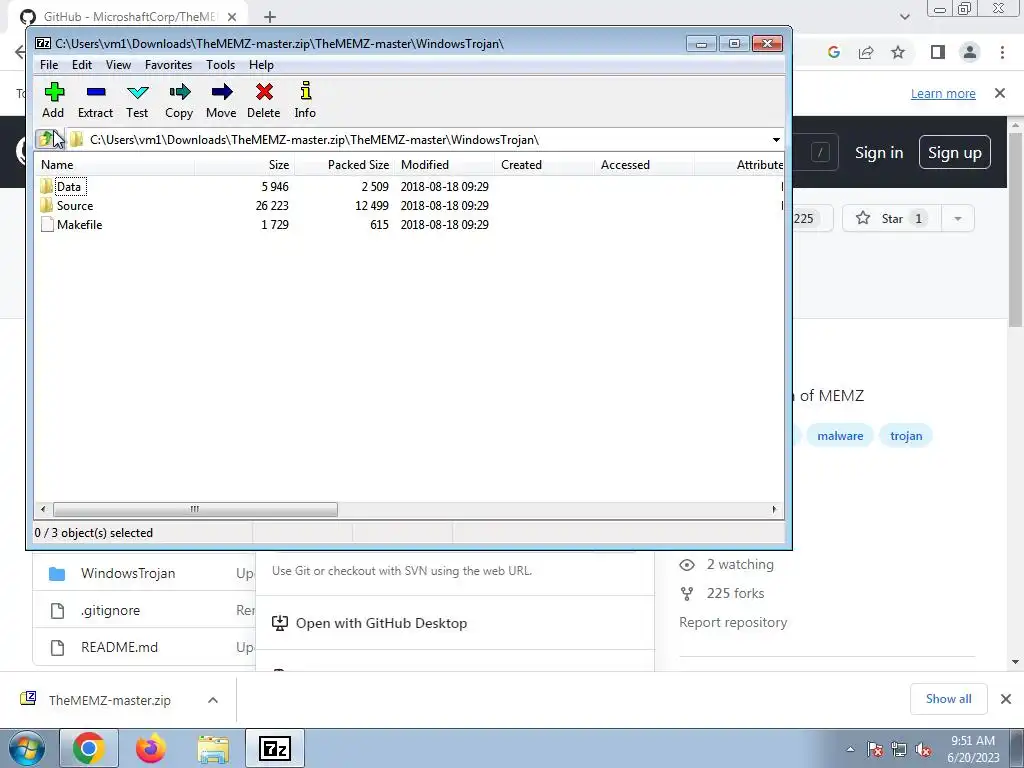
Task: Open the Tools menu
Action: coord(220,65)
